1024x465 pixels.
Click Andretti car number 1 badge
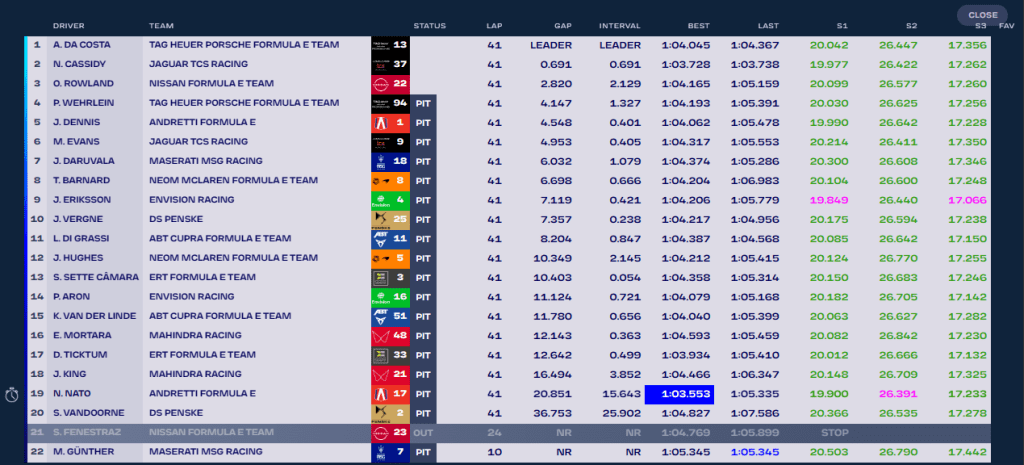coord(391,123)
